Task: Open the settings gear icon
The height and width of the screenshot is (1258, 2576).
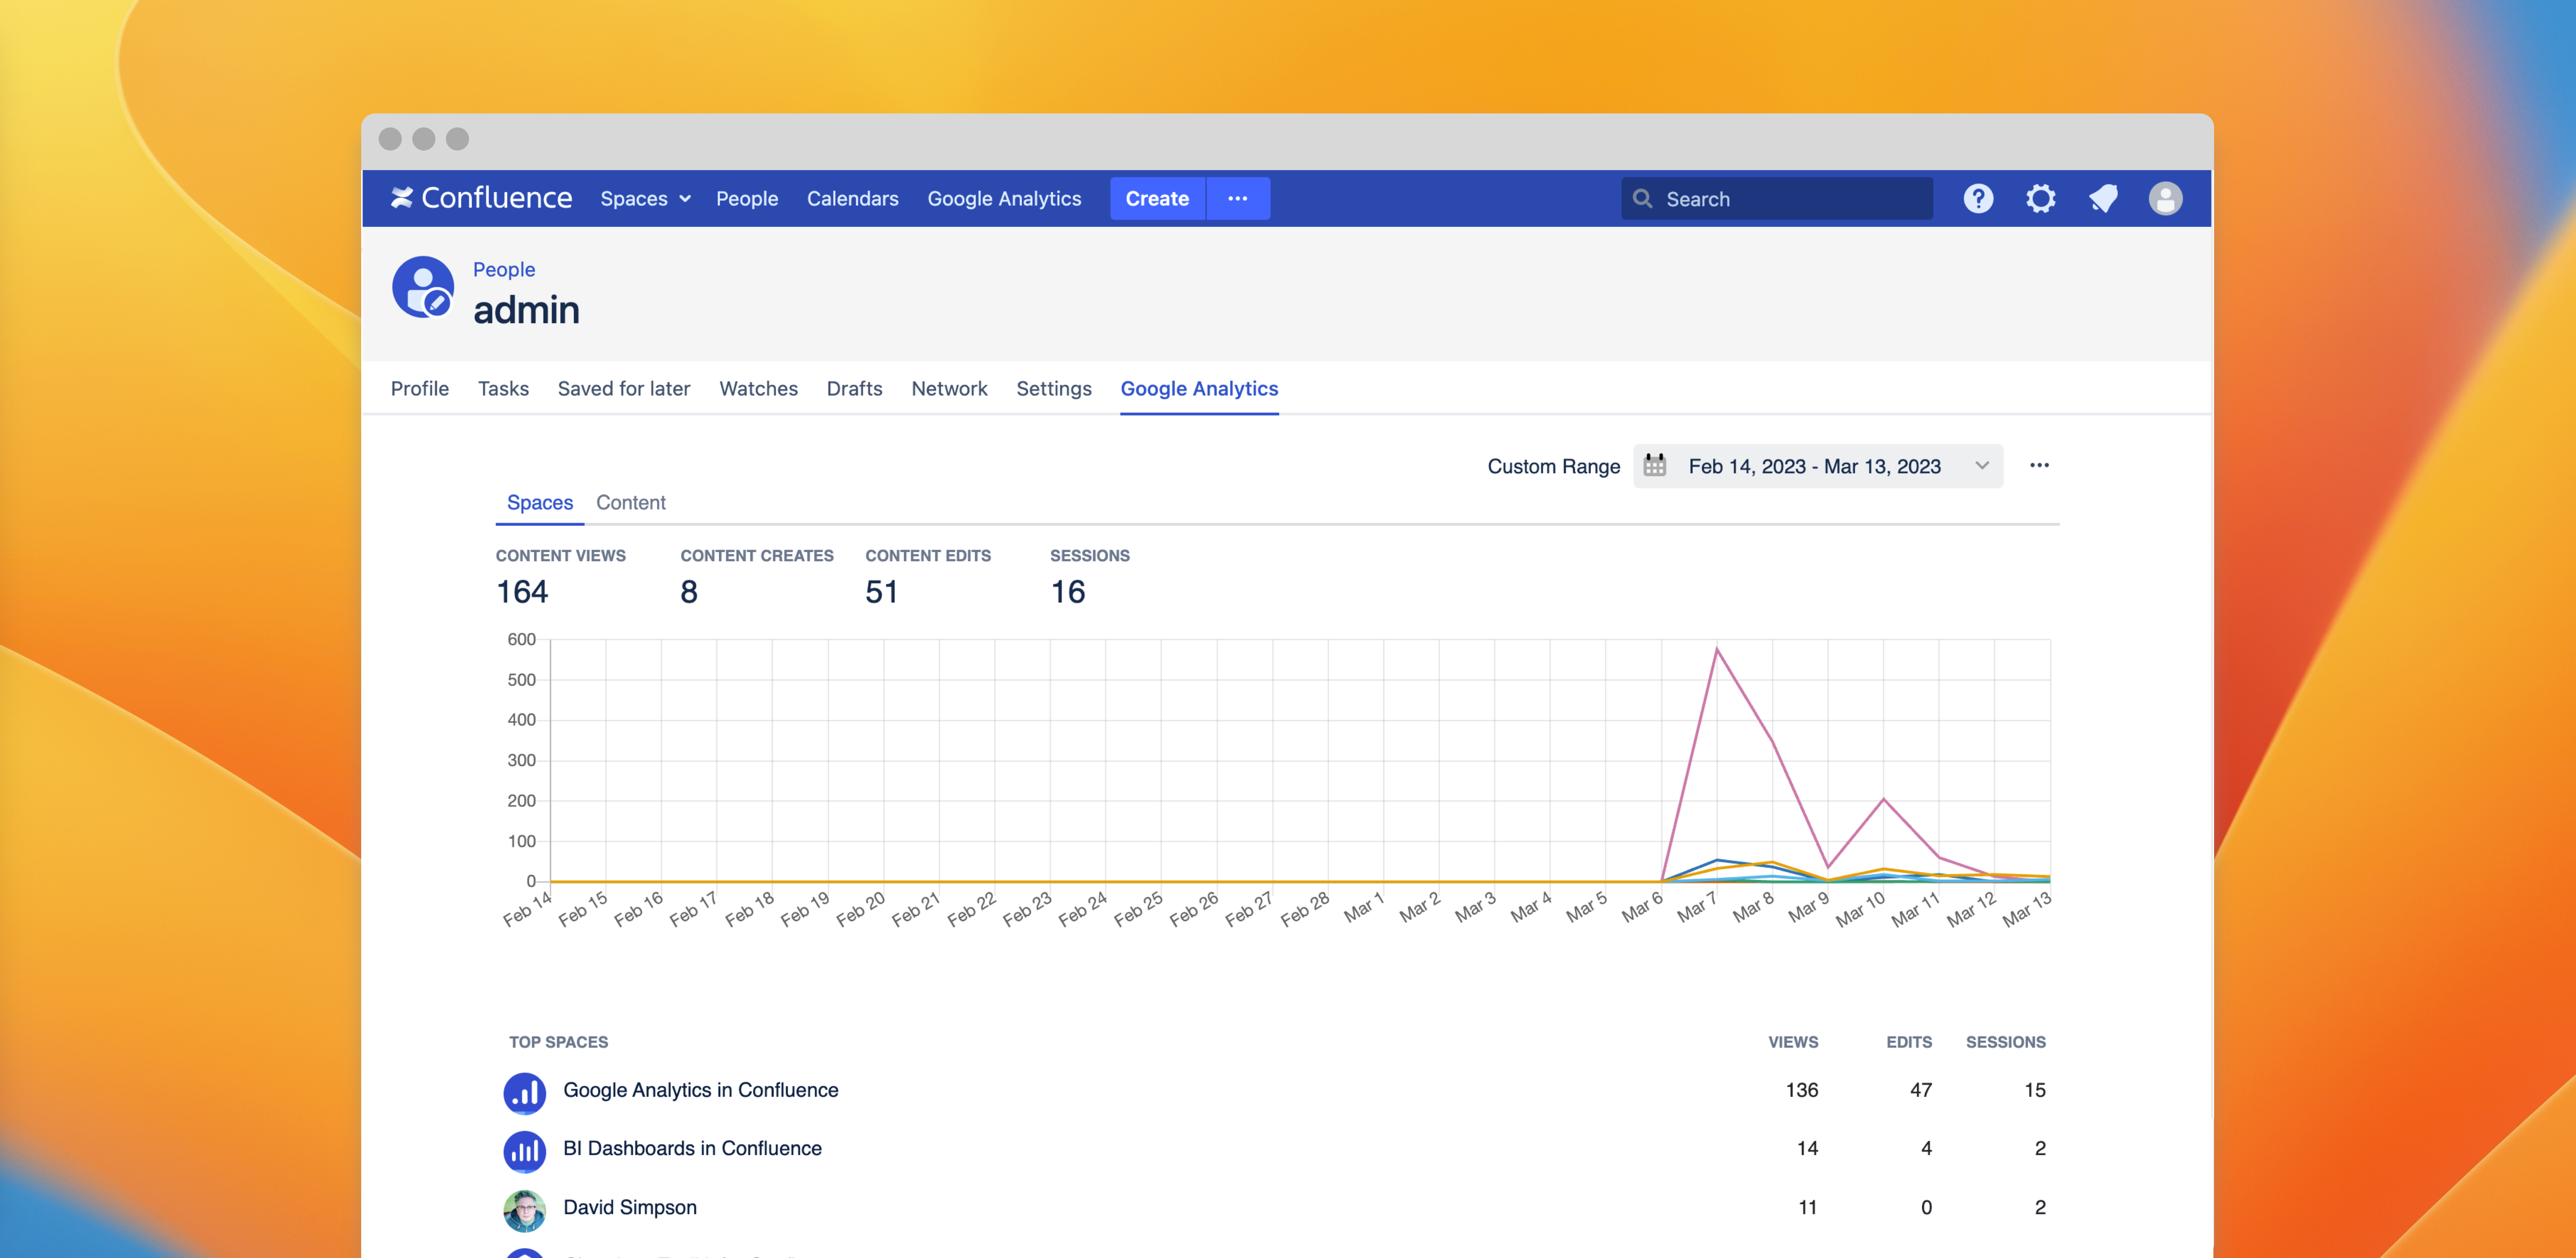Action: tap(2040, 198)
